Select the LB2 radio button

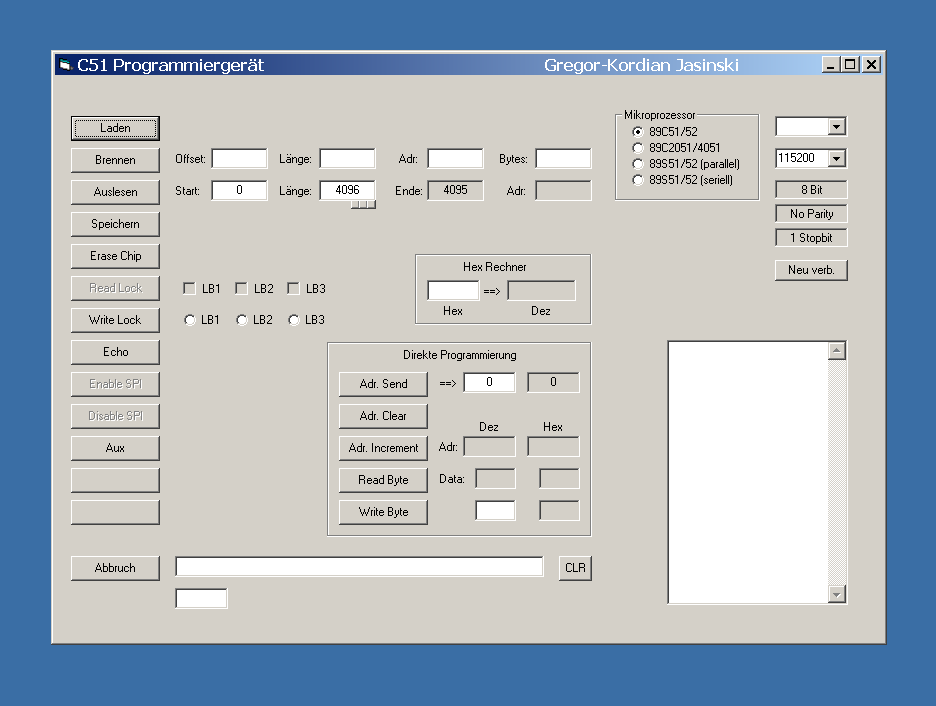point(242,320)
